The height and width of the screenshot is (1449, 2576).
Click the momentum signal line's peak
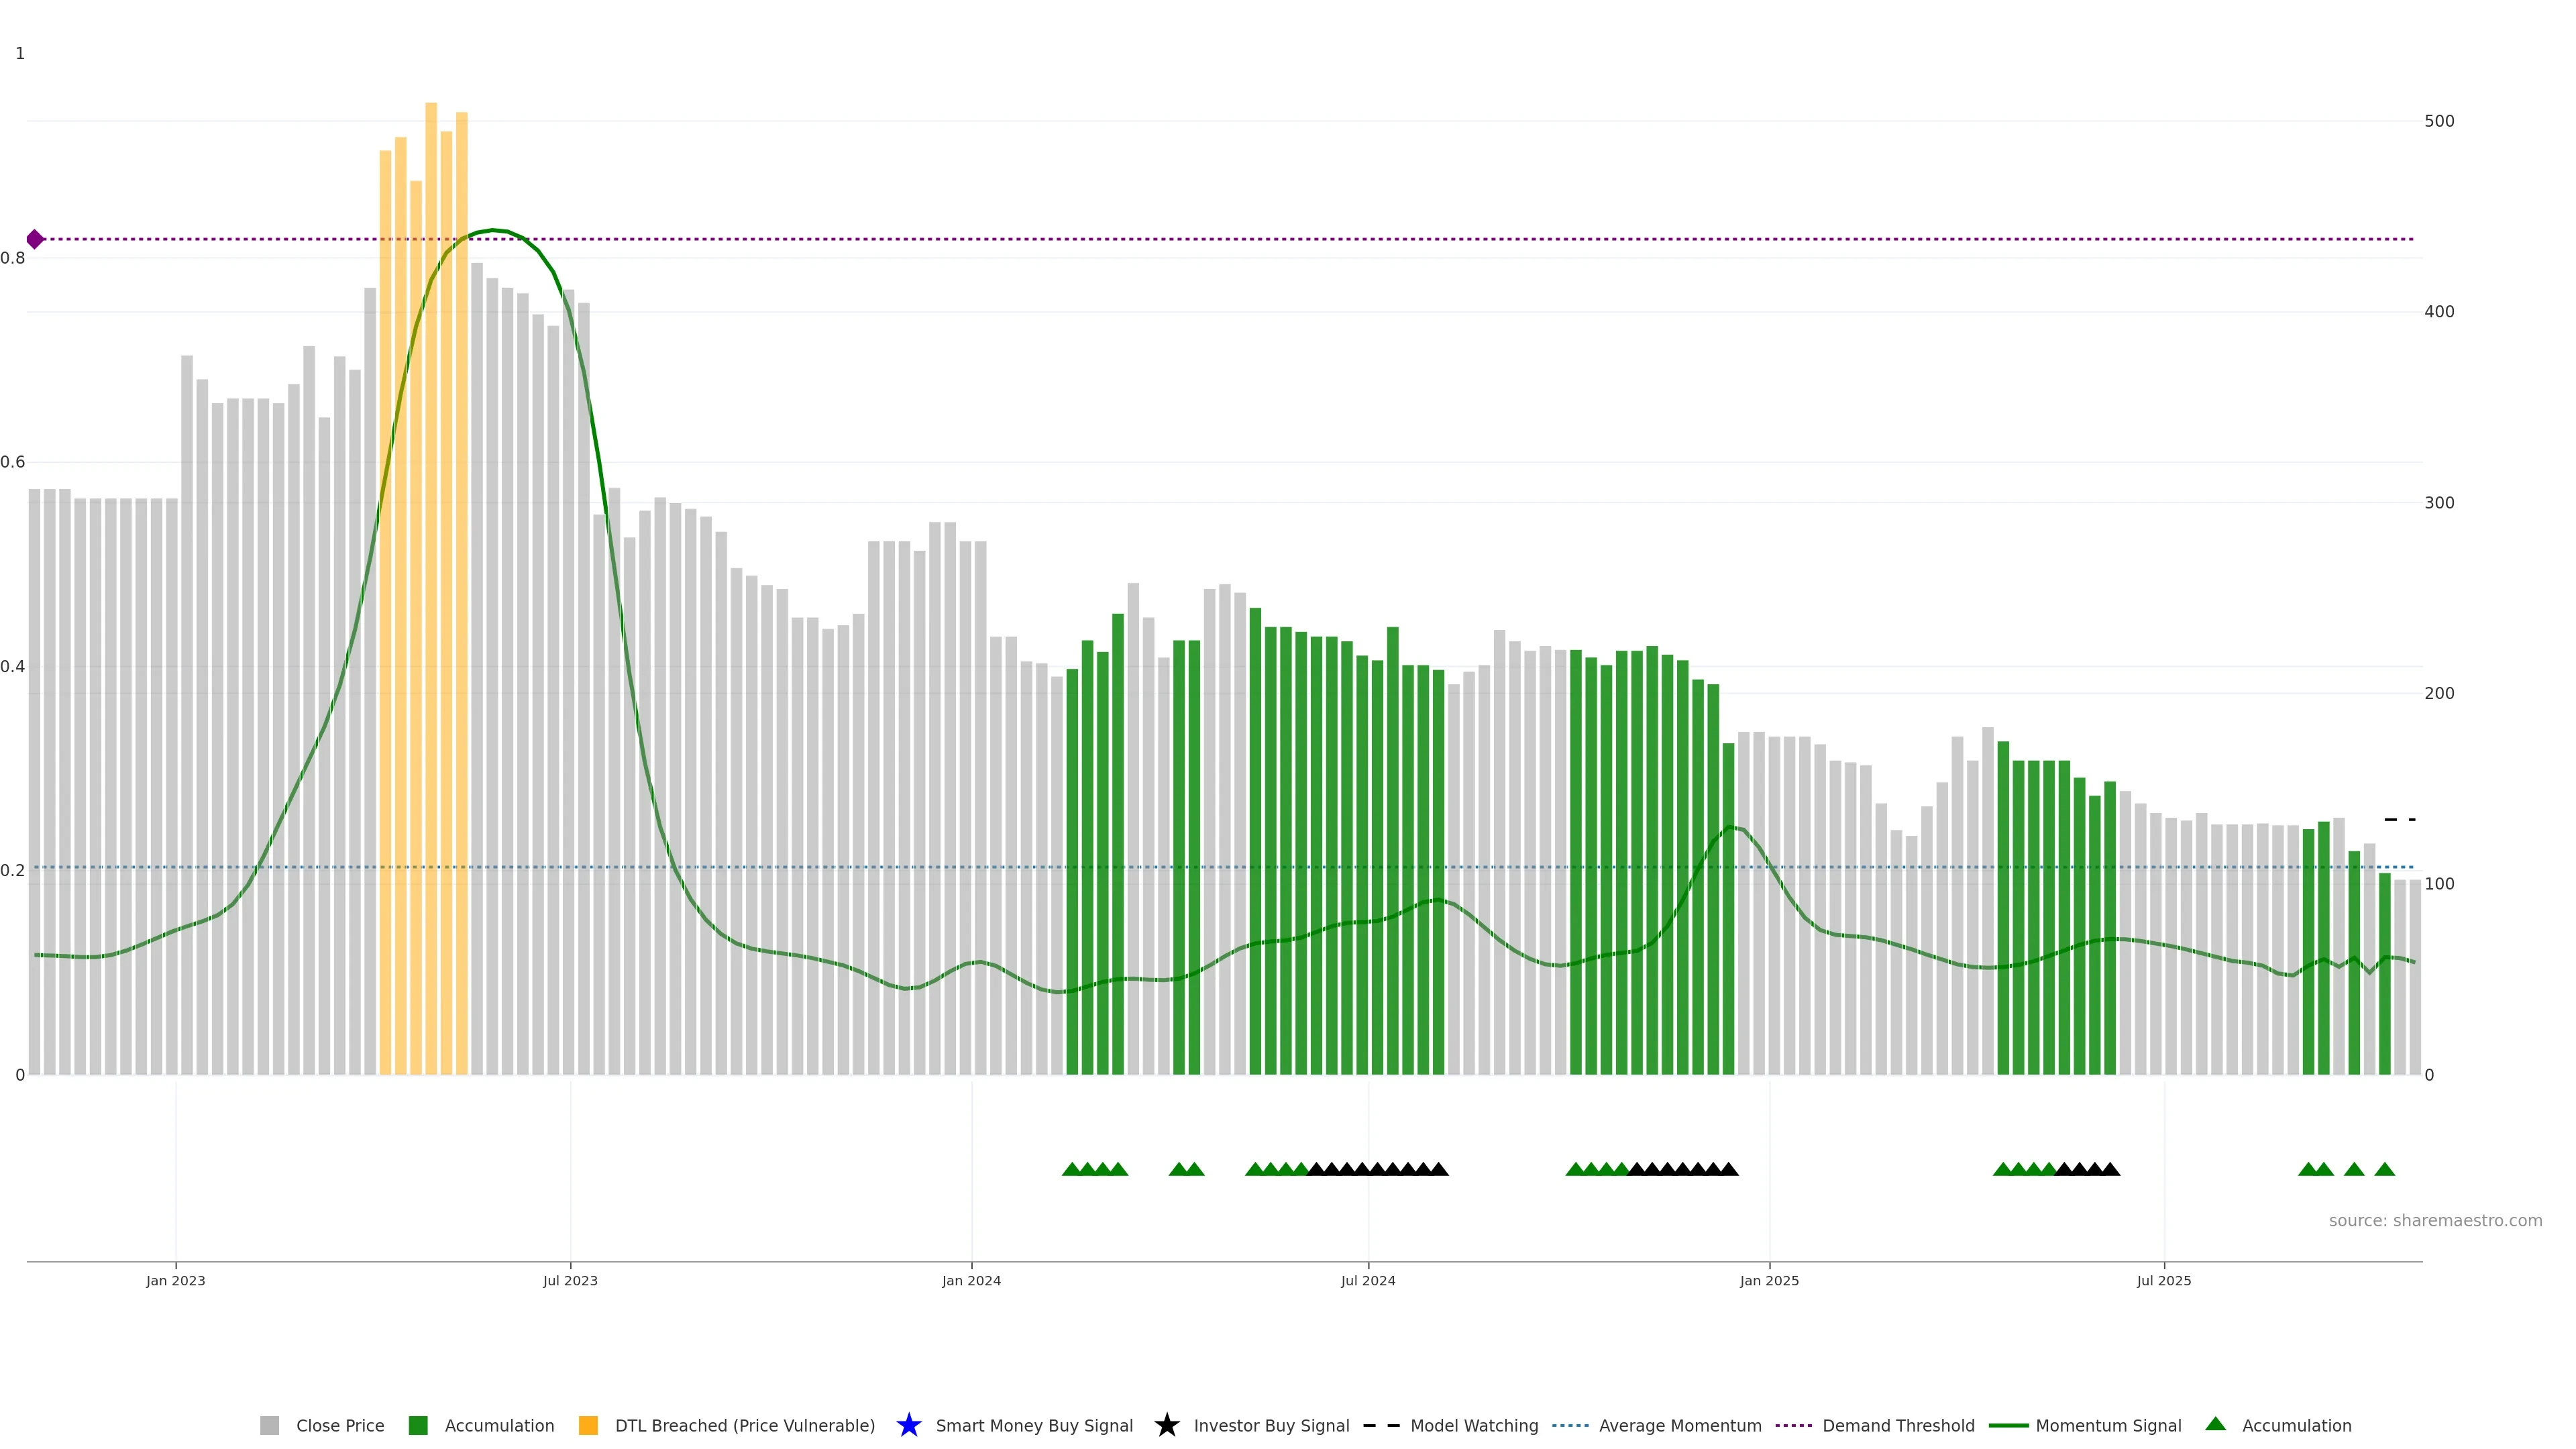pyautogui.click(x=492, y=230)
